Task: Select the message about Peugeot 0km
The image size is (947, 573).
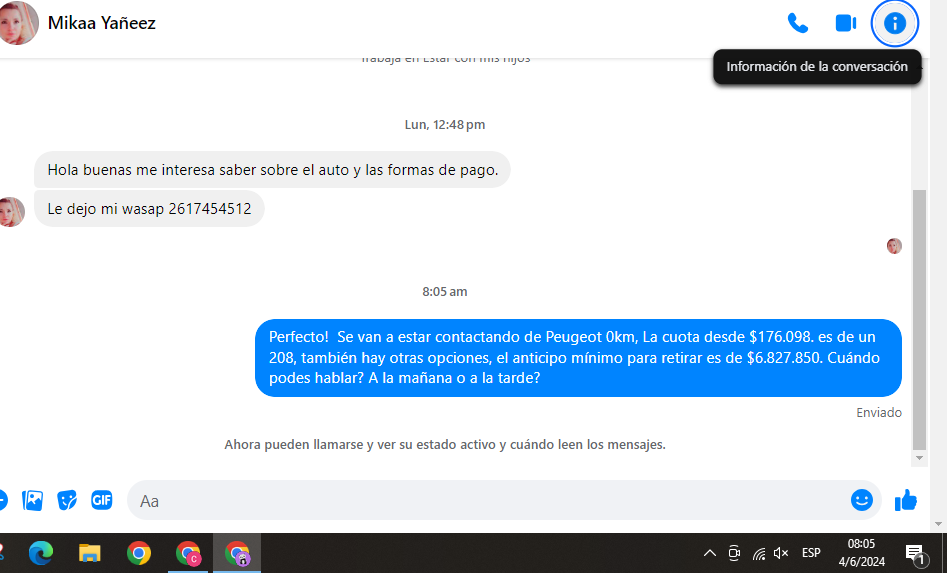Action: coord(578,358)
